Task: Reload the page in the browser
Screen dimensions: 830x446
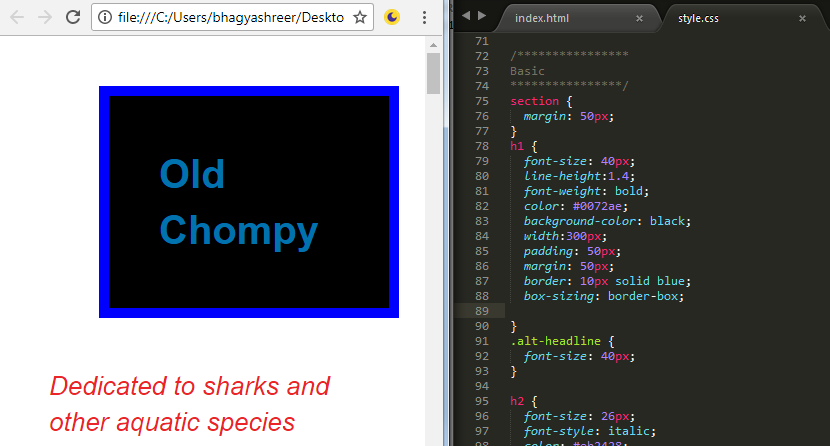Action: (72, 17)
